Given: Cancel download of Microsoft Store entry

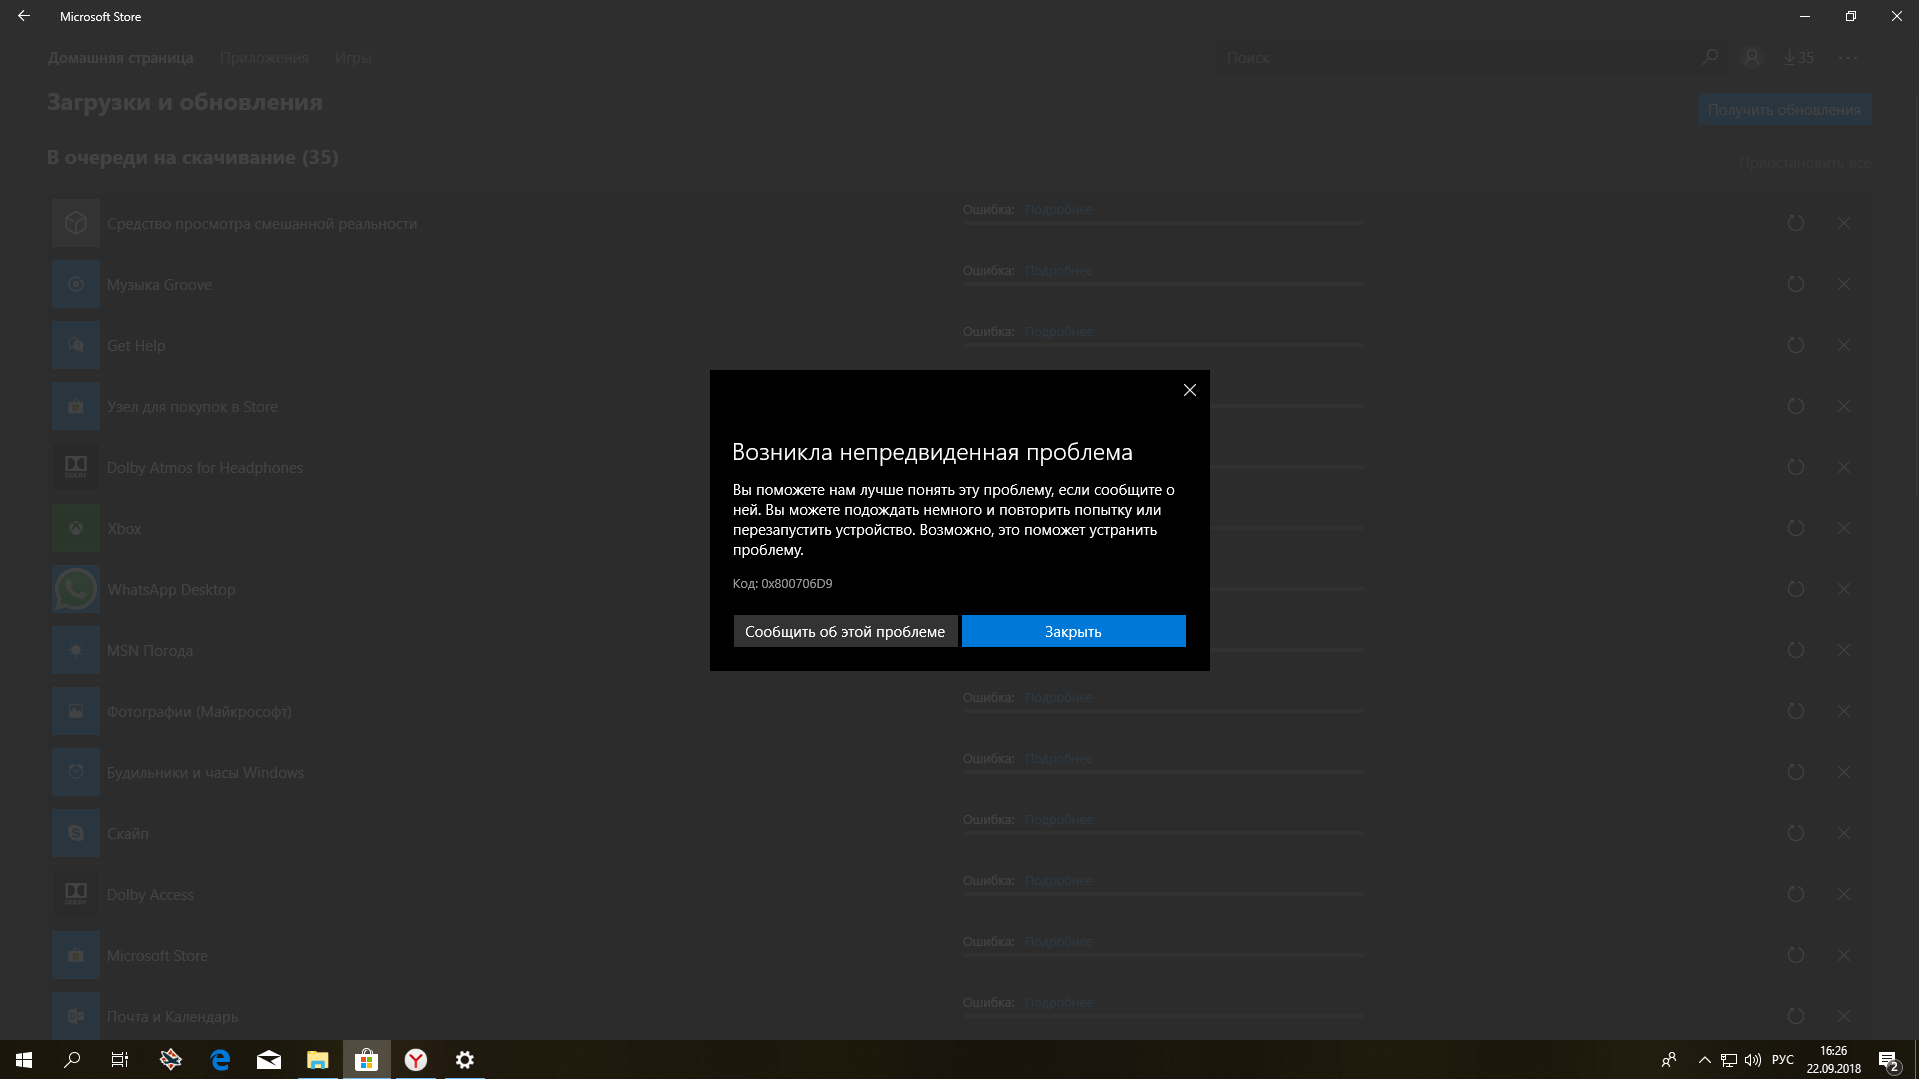Looking at the screenshot, I should coord(1843,955).
